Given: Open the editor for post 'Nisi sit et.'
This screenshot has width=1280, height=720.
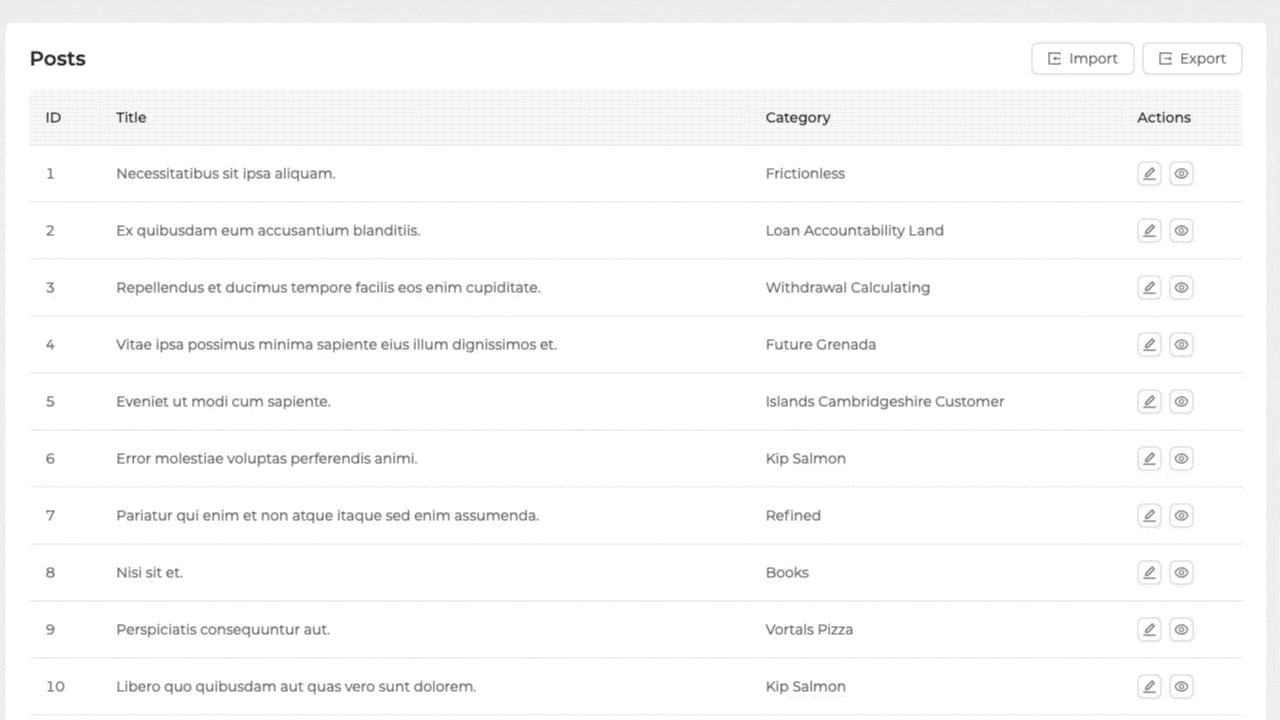Looking at the screenshot, I should pos(1149,572).
